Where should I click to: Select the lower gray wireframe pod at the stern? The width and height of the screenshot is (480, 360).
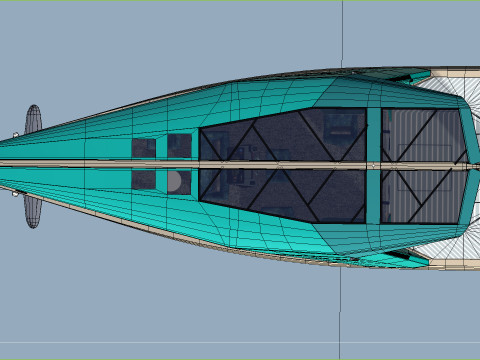[x=33, y=212]
